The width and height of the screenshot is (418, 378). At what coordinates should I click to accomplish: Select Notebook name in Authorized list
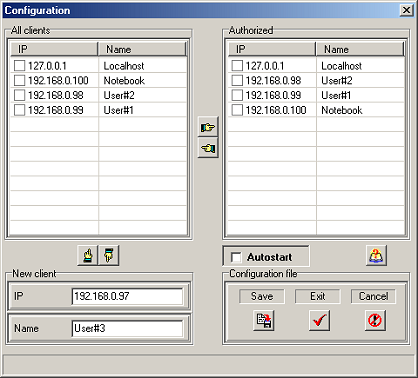(342, 110)
